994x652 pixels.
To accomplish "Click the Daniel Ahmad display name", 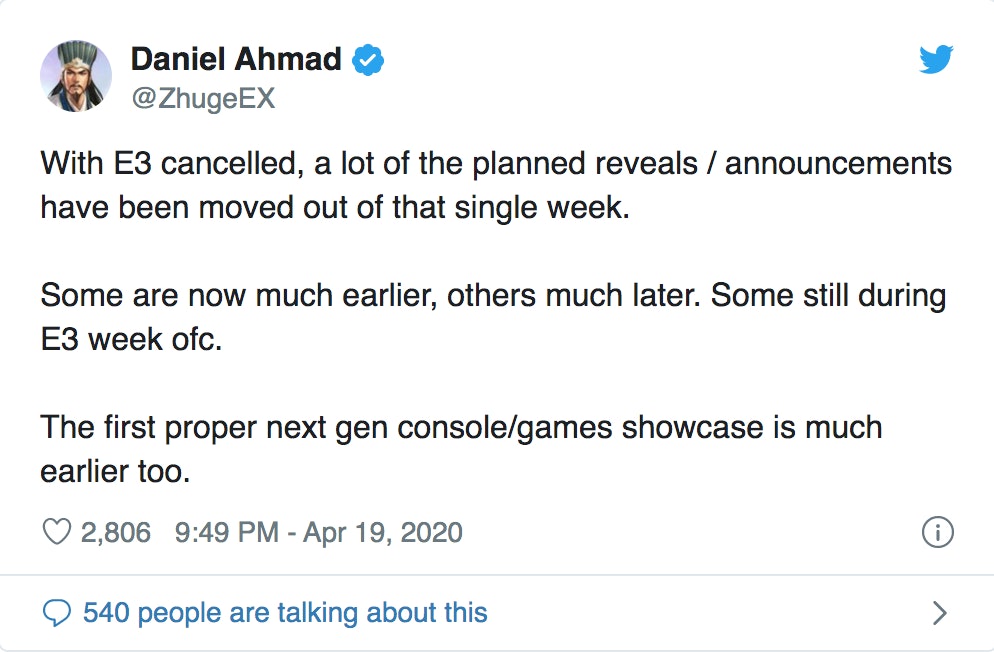I will [236, 60].
